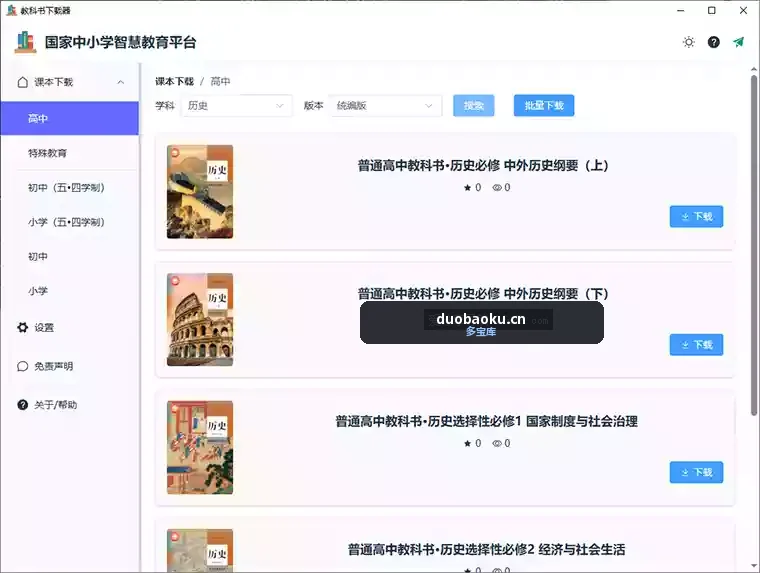Click cover thumbnail of 经济与社会生活
This screenshot has height=573, width=760.
point(200,551)
